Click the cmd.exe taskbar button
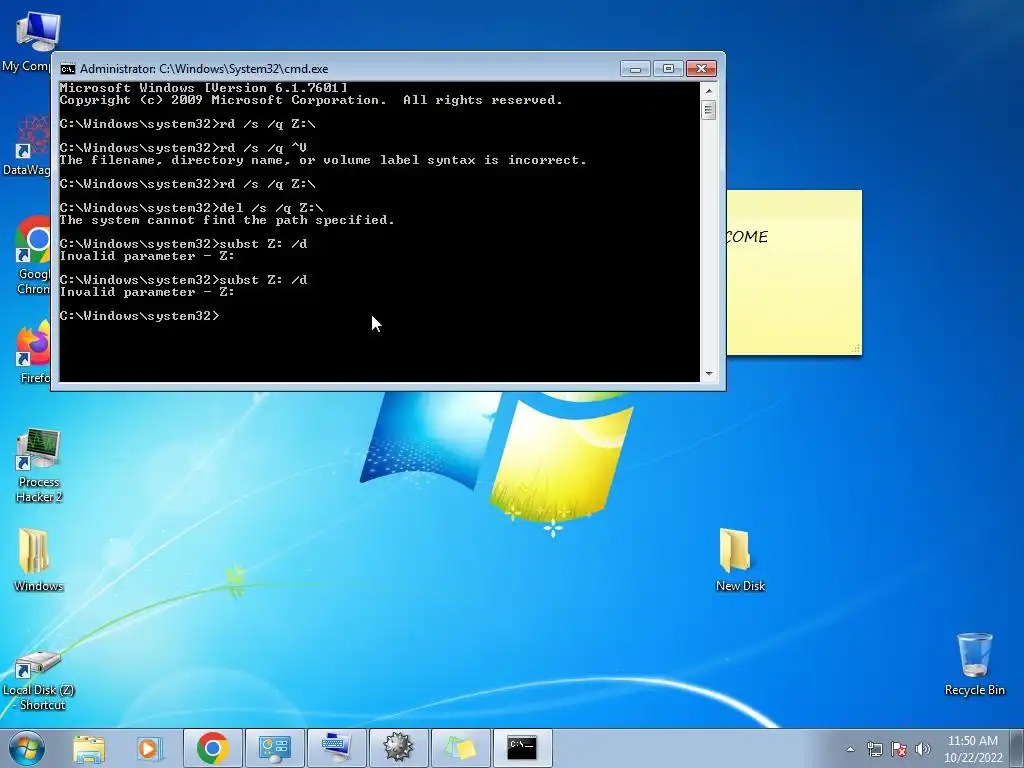 click(x=522, y=748)
